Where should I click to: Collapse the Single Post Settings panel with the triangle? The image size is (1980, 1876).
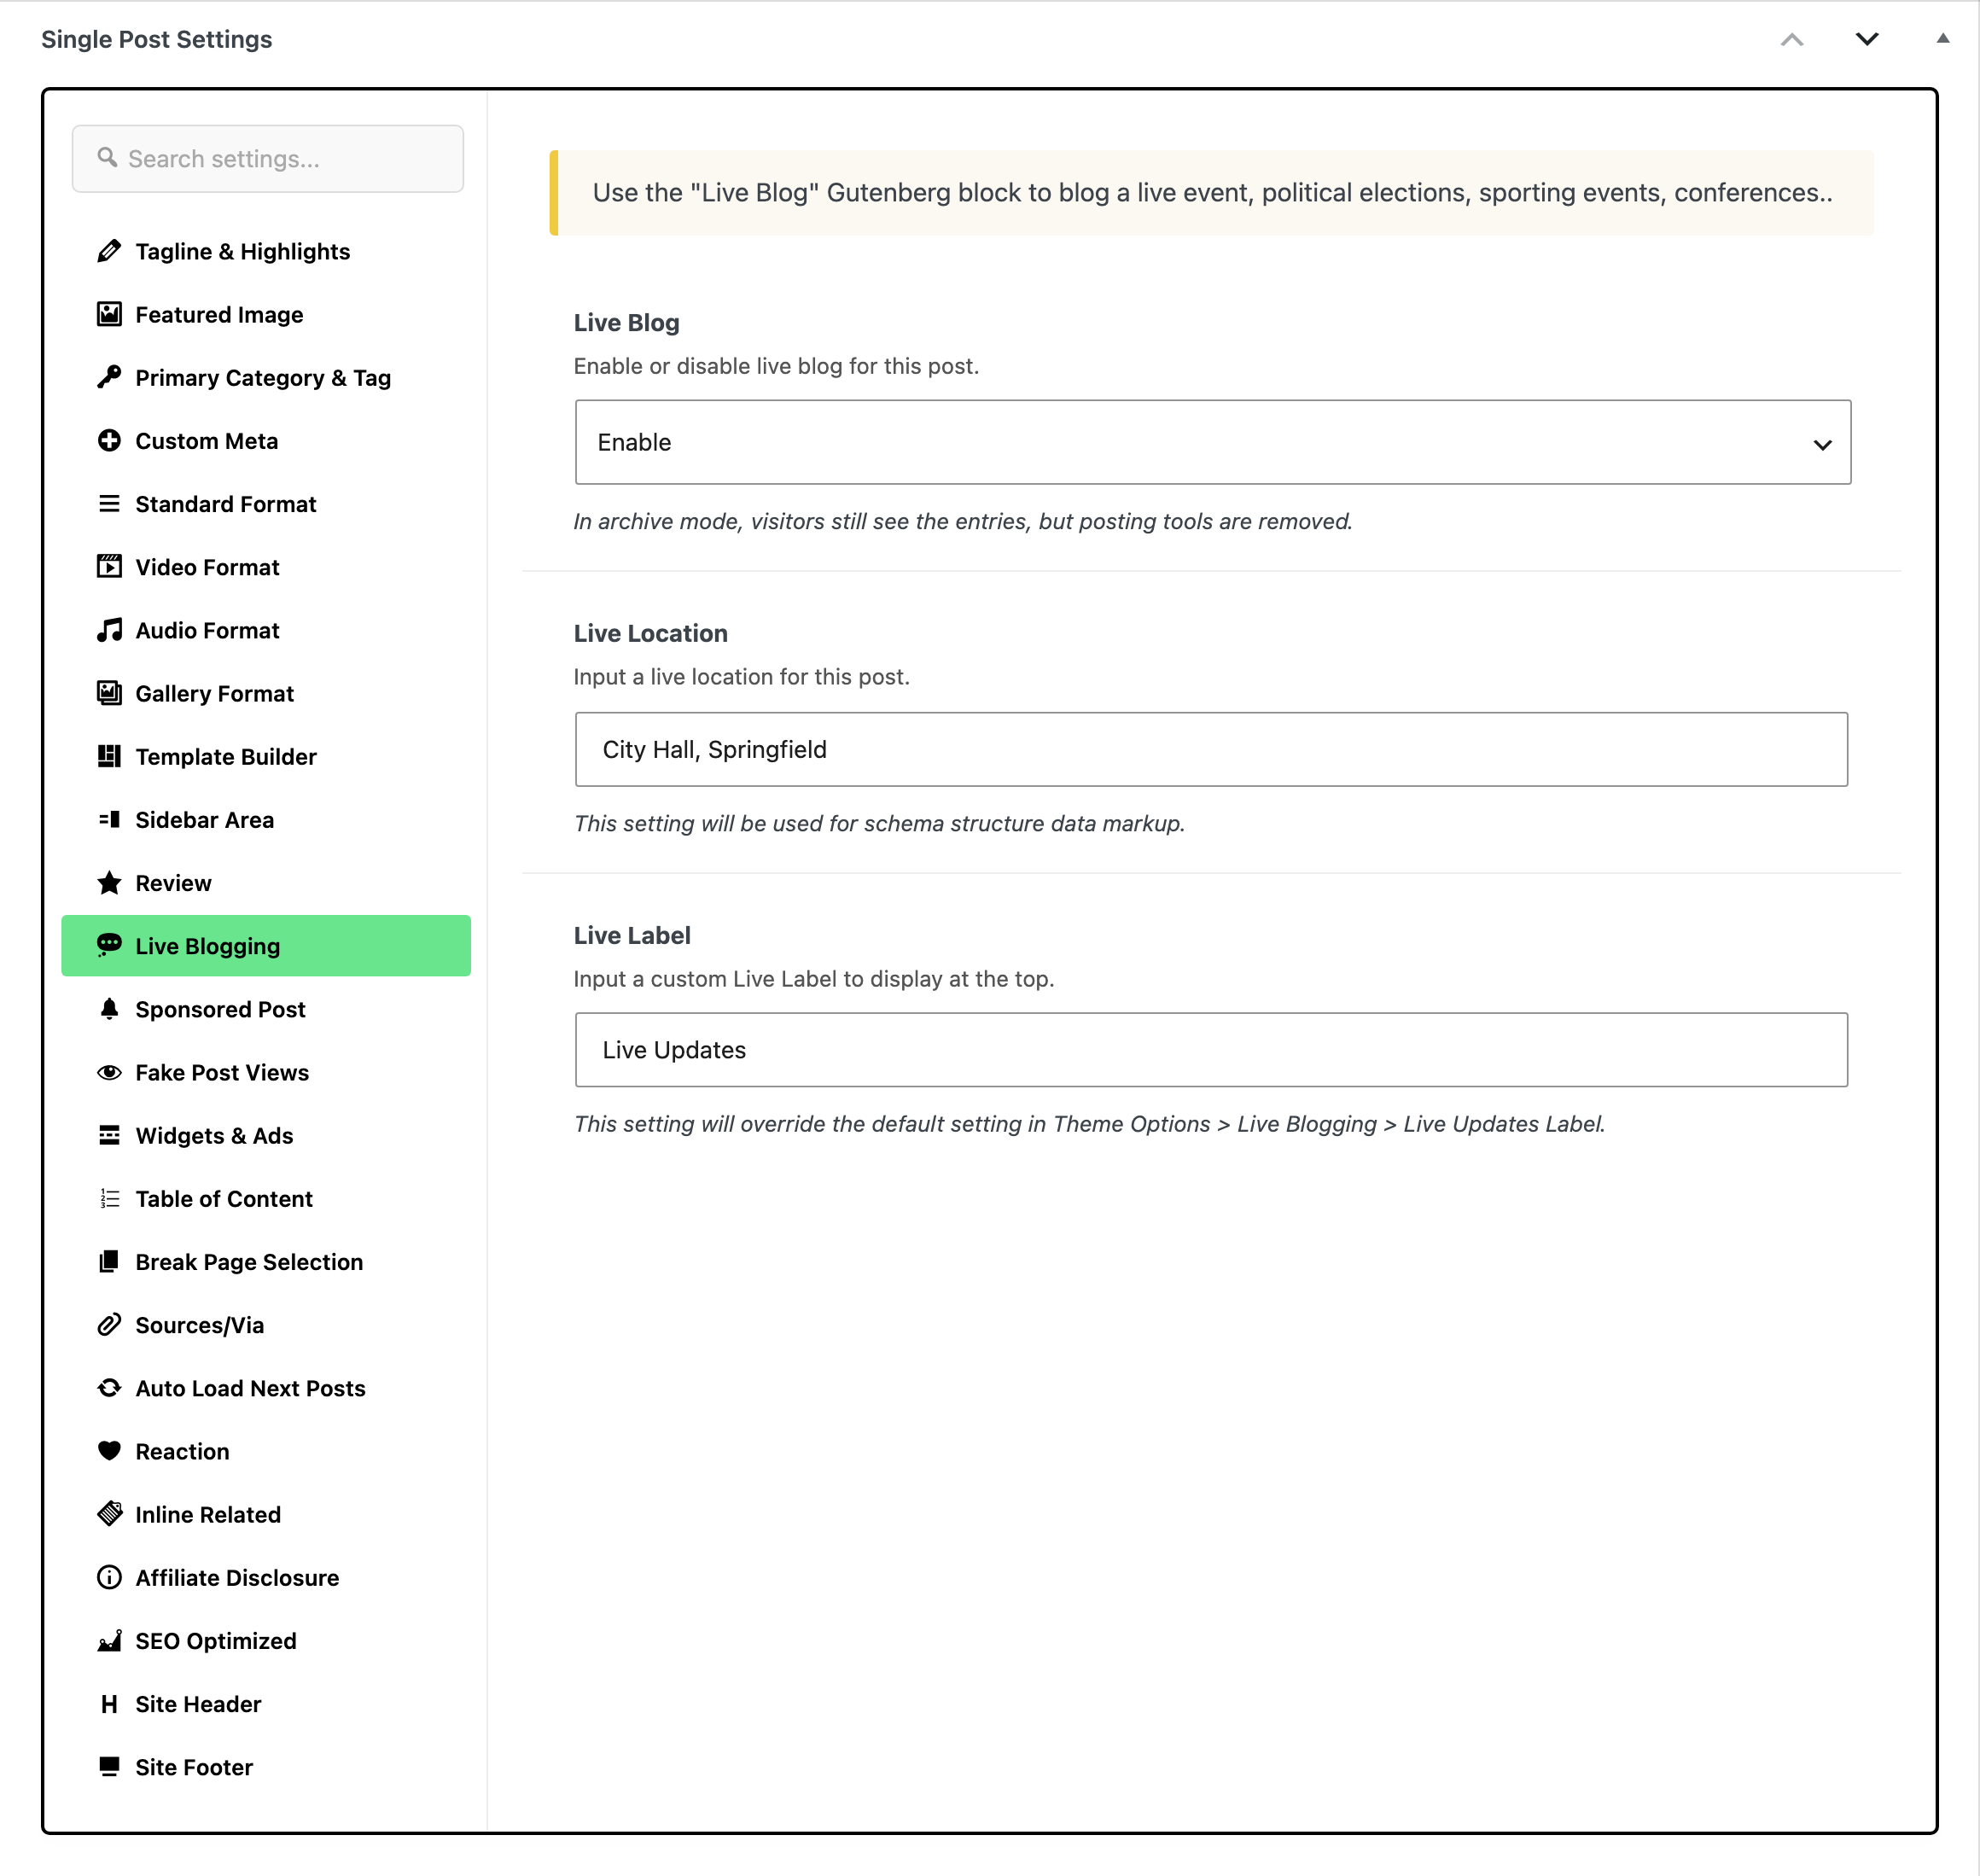[1942, 39]
